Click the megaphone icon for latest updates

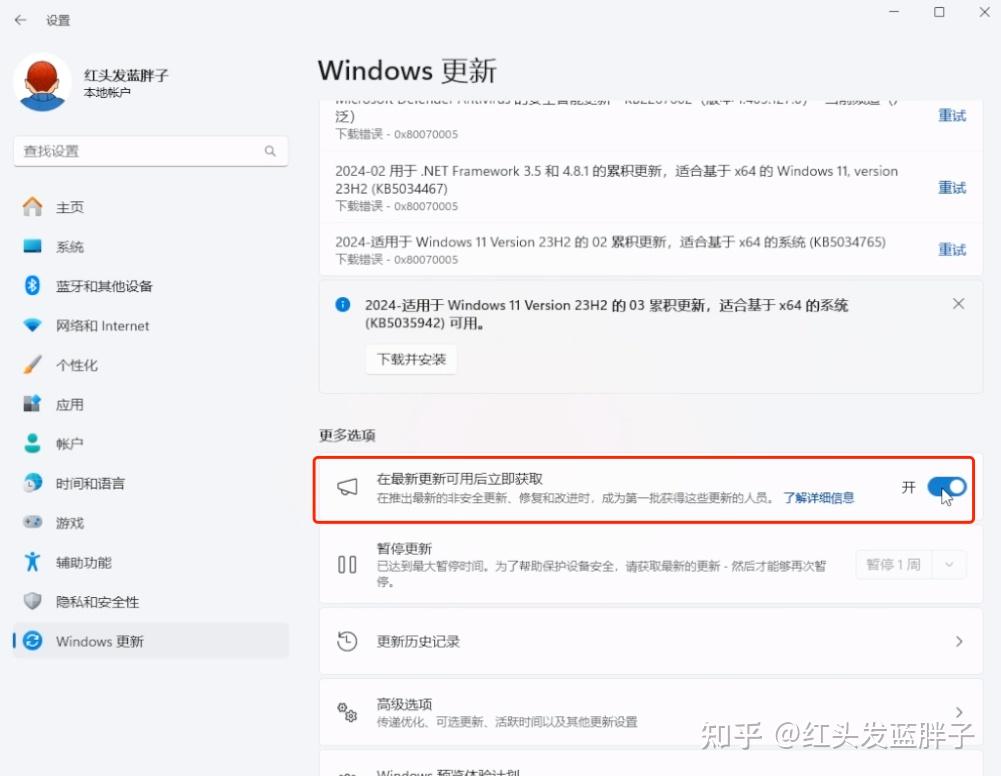click(347, 488)
